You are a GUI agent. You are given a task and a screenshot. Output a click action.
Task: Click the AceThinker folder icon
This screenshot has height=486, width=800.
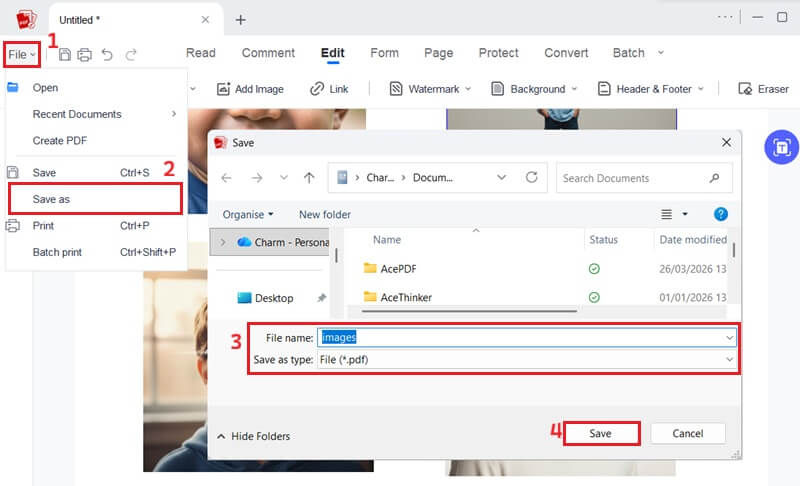(x=370, y=296)
